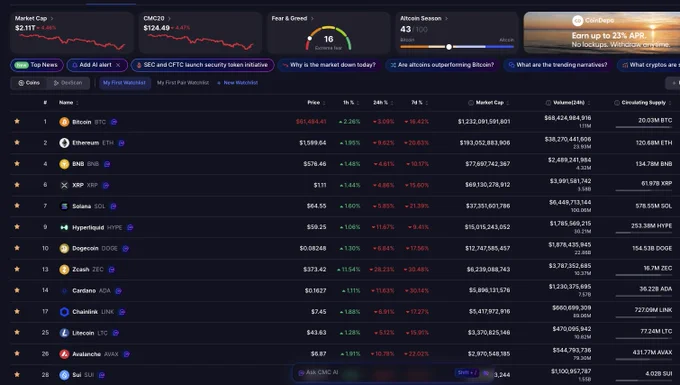Click the Bitcoin coin logo
The image size is (680, 385).
[x=64, y=122]
